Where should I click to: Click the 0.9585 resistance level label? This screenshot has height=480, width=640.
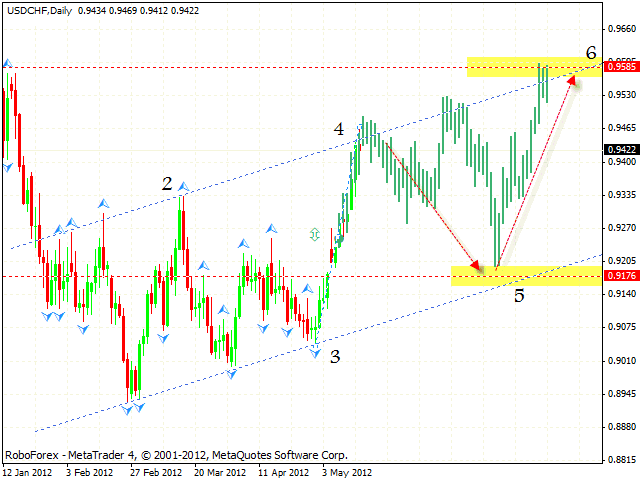[x=621, y=68]
